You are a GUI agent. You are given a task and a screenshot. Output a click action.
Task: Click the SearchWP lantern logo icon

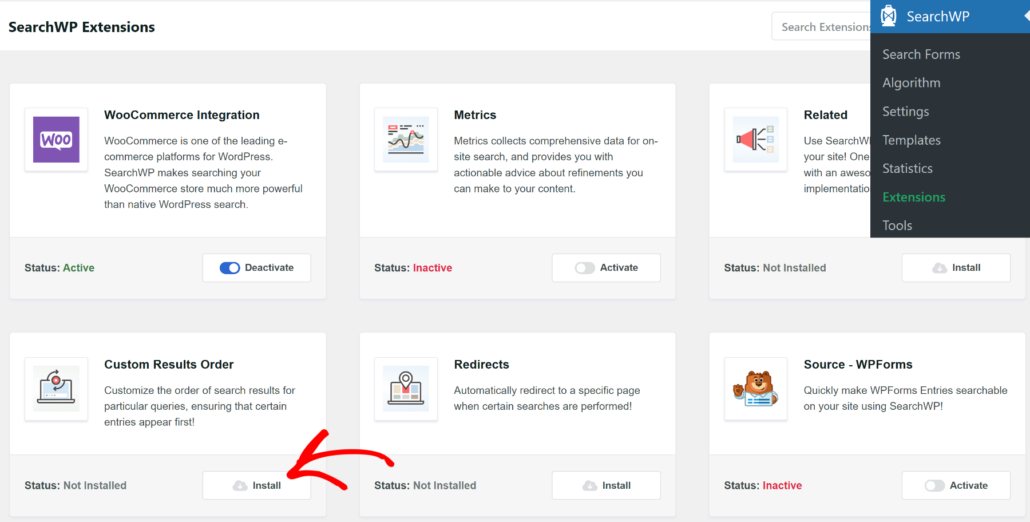point(889,16)
